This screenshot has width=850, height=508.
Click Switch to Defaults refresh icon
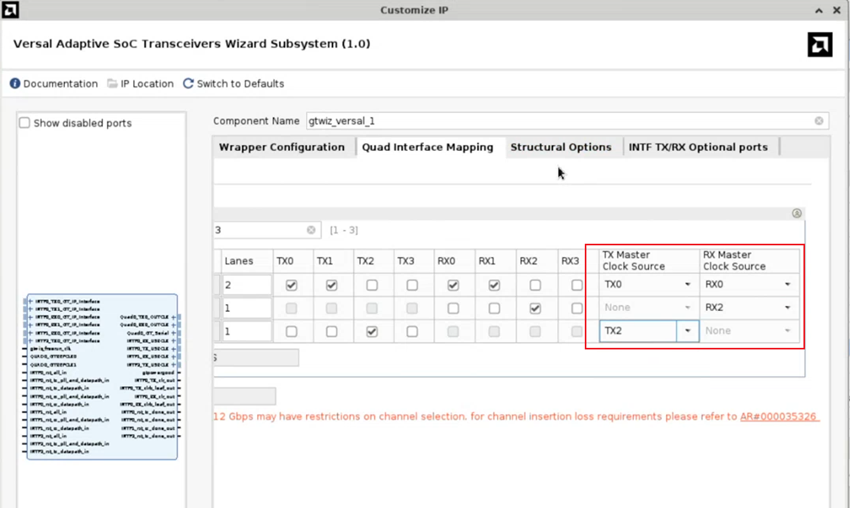coord(188,83)
